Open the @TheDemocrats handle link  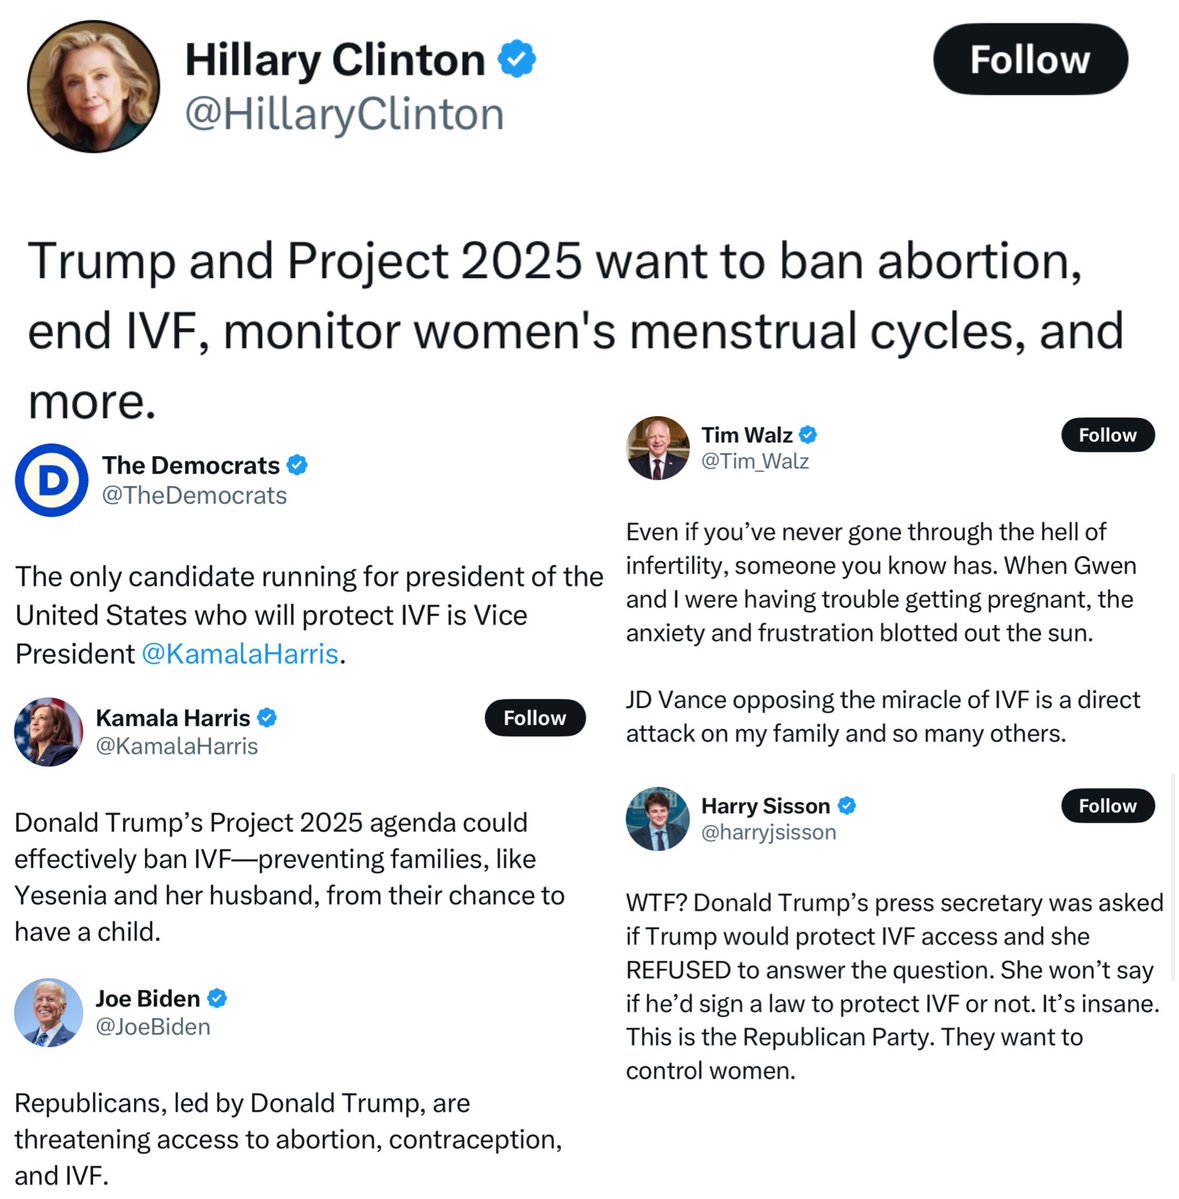point(194,496)
